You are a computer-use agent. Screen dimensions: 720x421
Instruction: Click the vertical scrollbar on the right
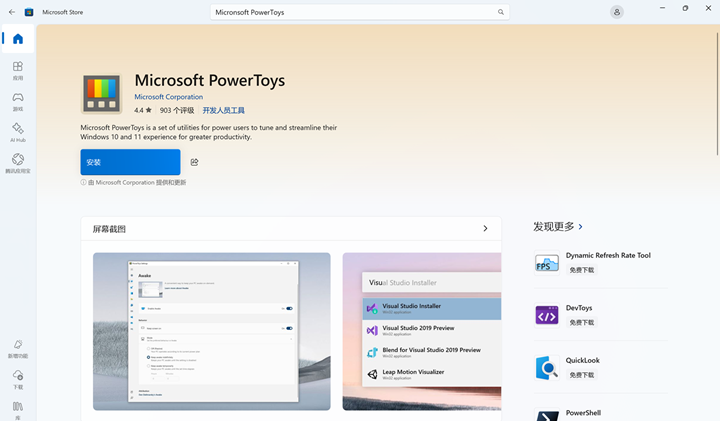(717, 94)
